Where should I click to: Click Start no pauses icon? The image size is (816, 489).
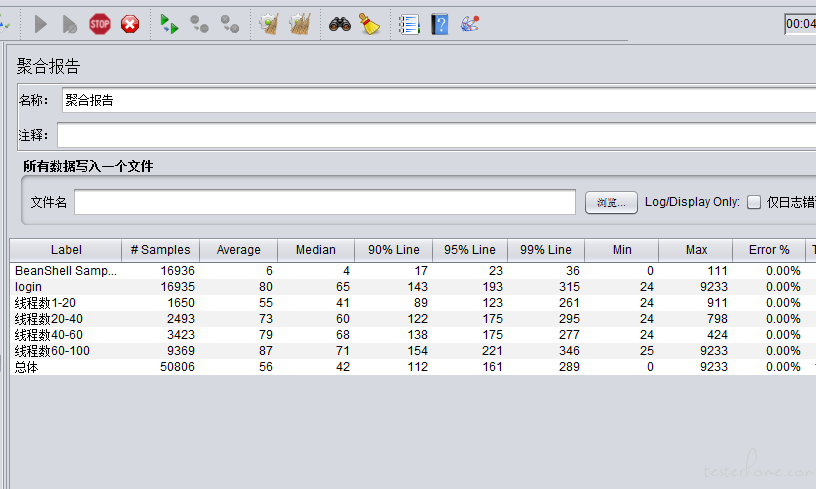(70, 24)
